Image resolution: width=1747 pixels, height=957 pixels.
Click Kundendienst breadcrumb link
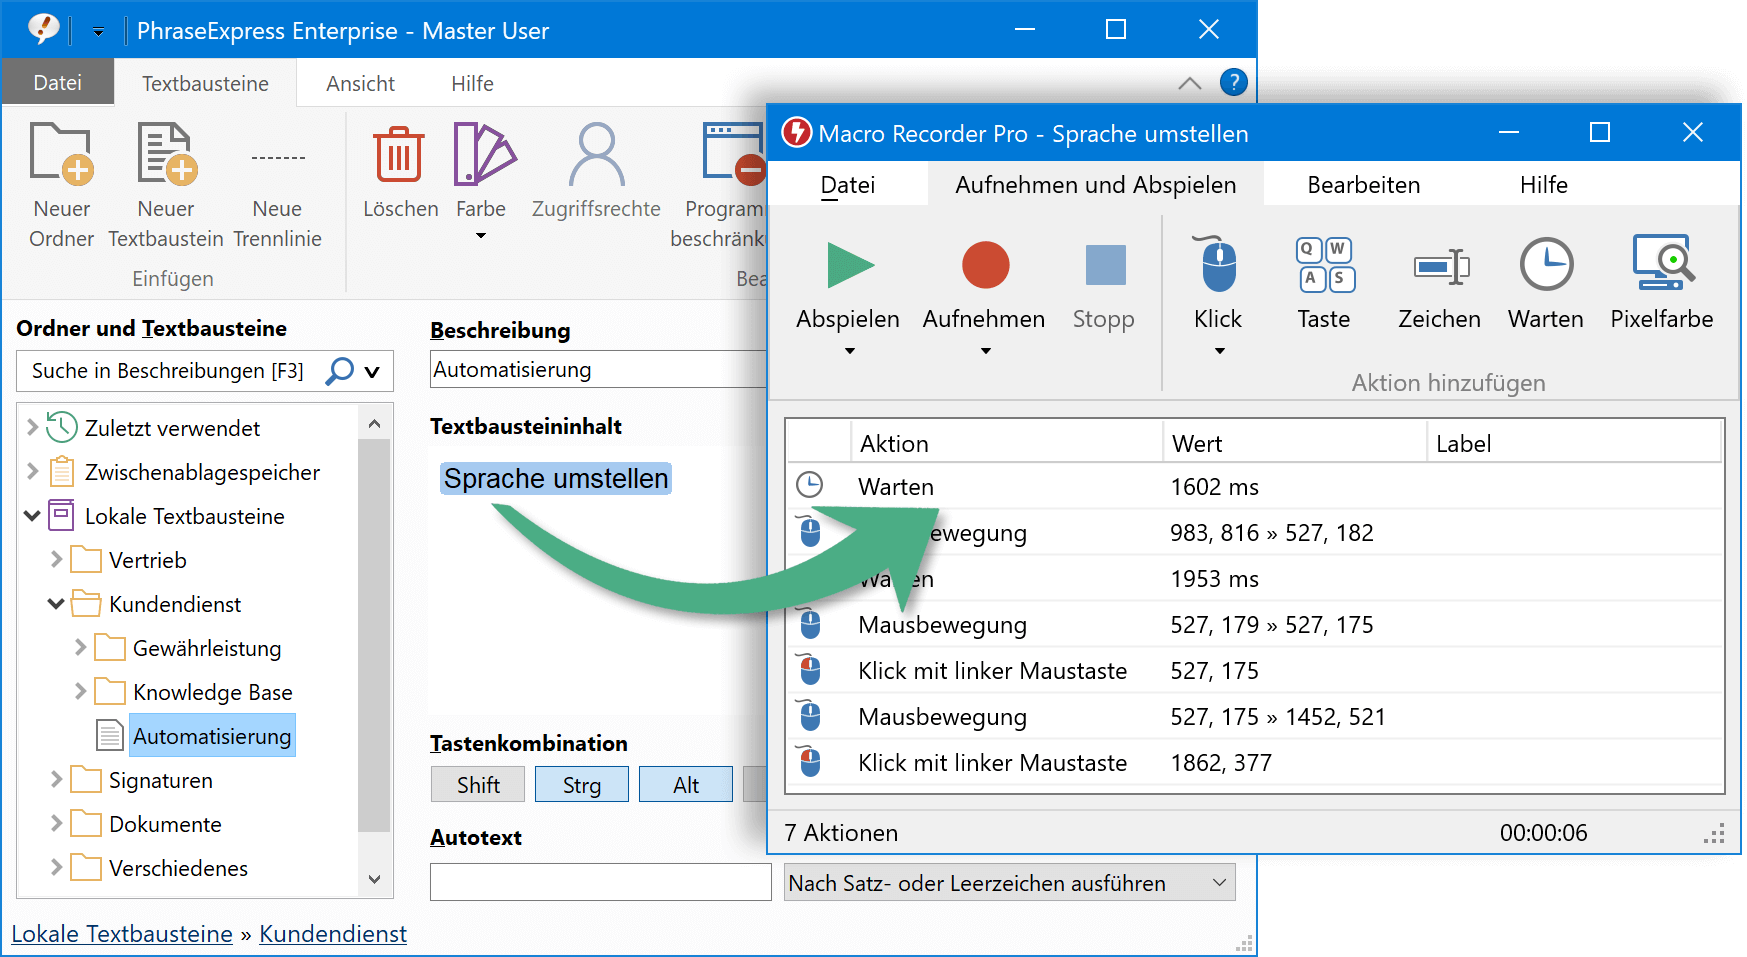pos(333,934)
